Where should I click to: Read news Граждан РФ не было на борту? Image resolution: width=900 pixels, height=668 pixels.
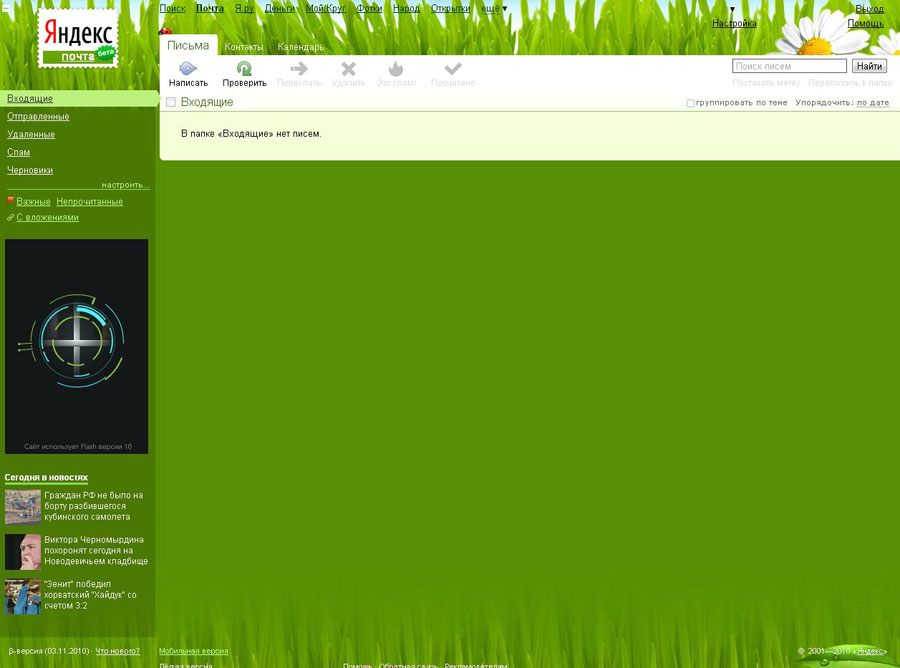click(x=94, y=506)
